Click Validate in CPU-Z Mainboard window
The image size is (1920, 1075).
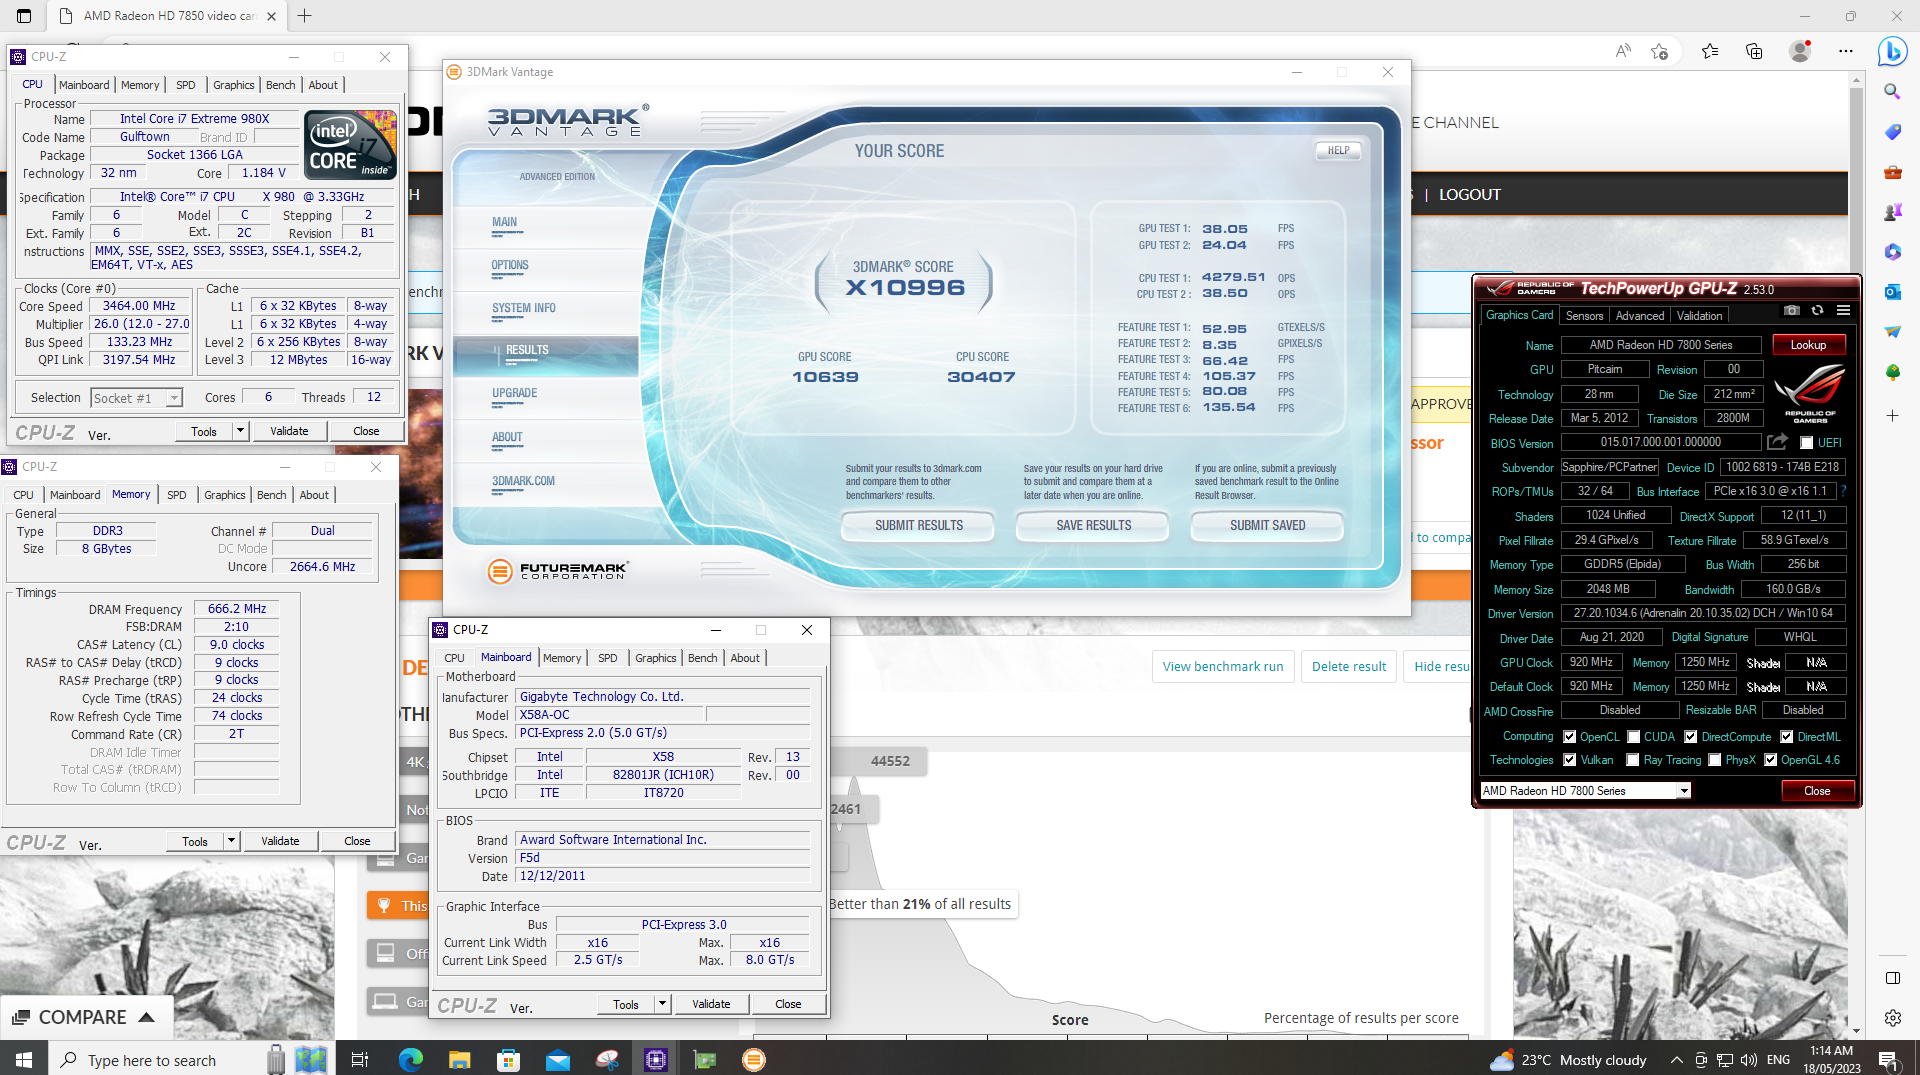[x=711, y=1004]
